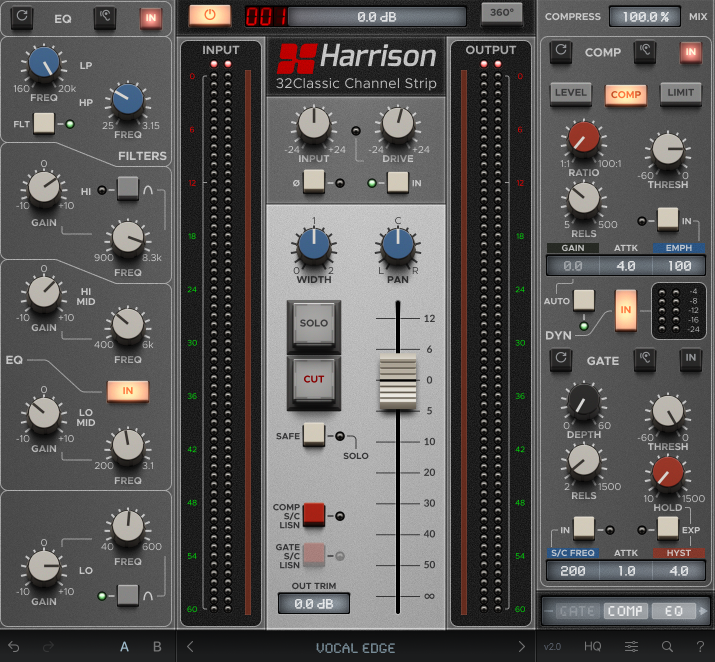Toggle the plugin power button
The image size is (715, 662).
click(210, 16)
